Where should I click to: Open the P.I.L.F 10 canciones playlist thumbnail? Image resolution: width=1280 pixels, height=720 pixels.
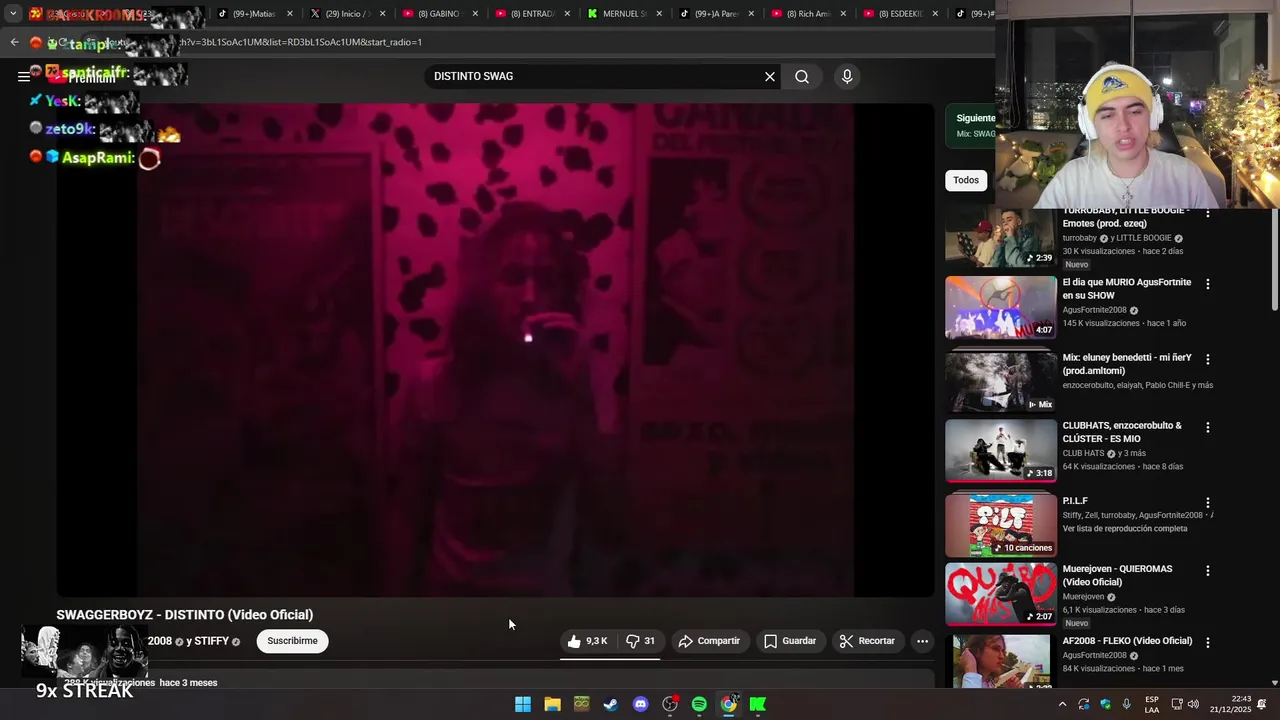pos(1000,525)
